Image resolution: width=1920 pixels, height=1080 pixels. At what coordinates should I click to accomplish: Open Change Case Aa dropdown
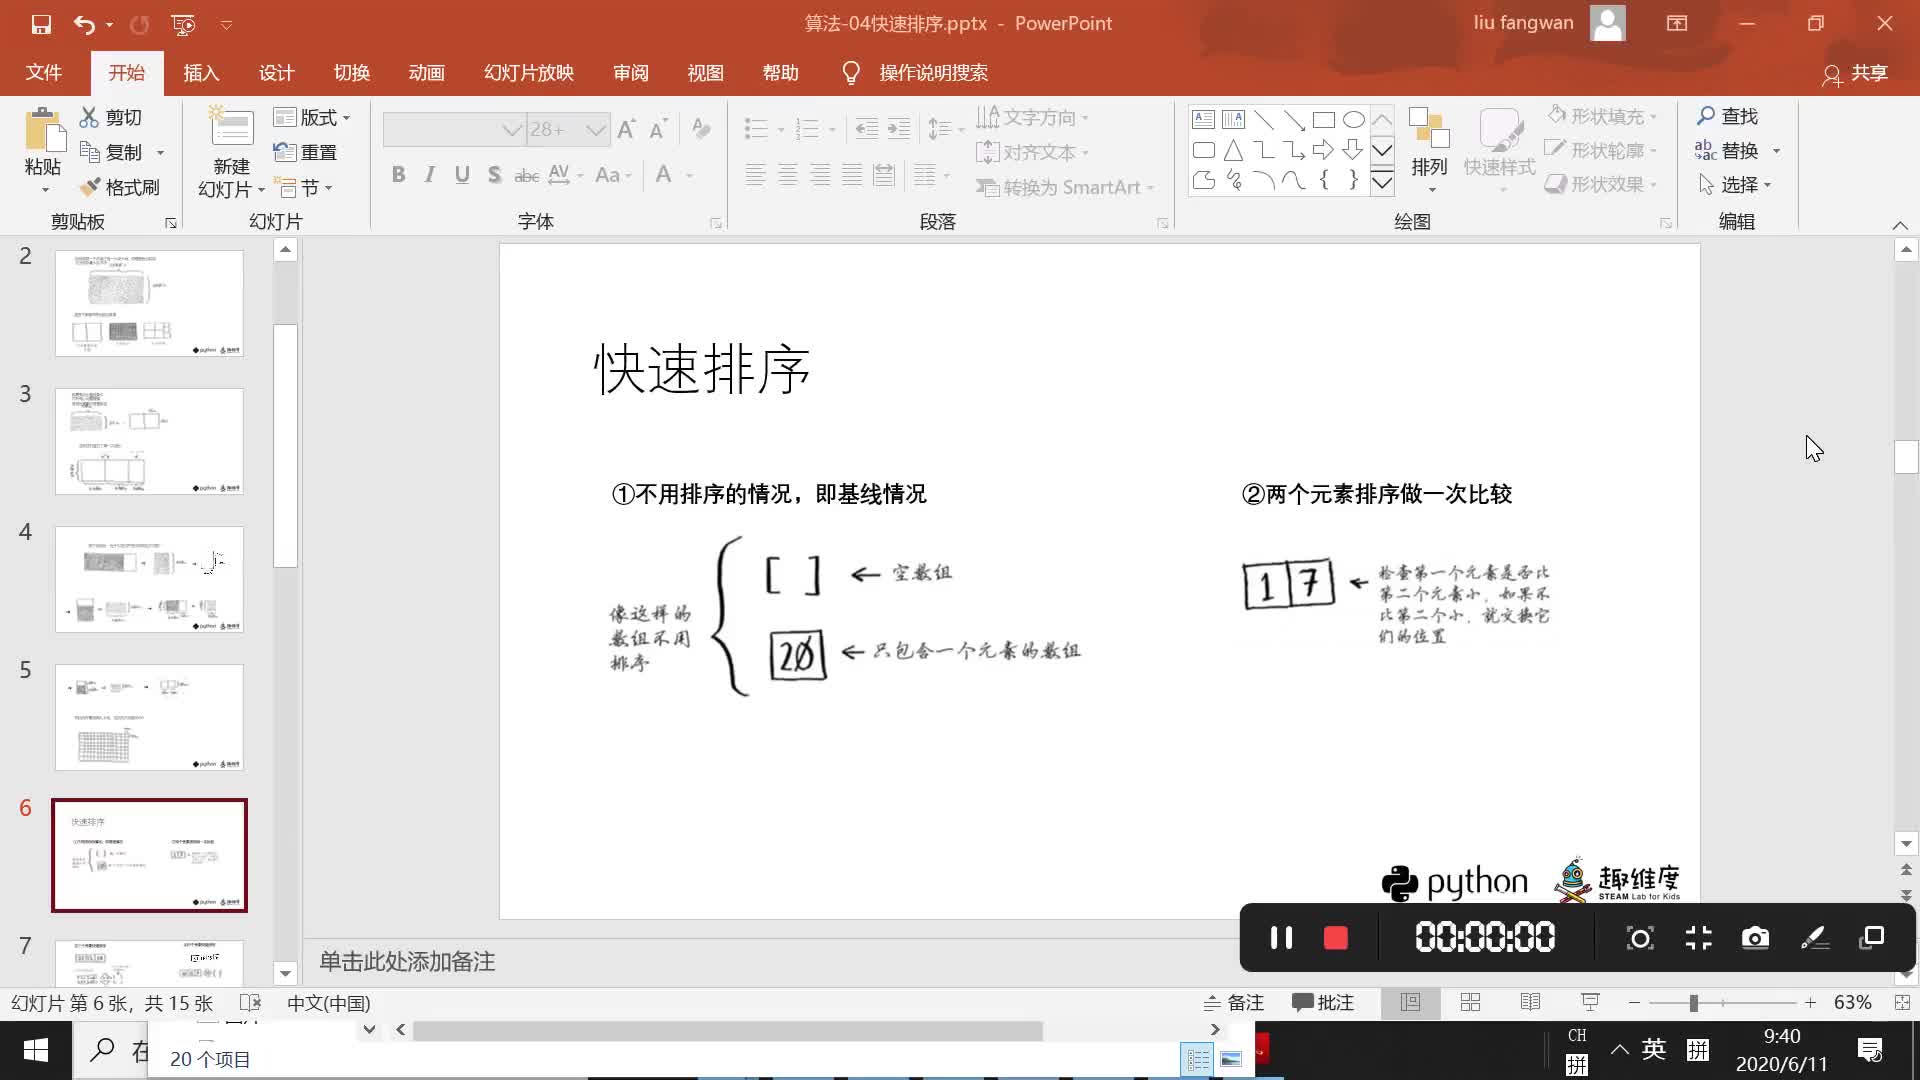pyautogui.click(x=613, y=175)
